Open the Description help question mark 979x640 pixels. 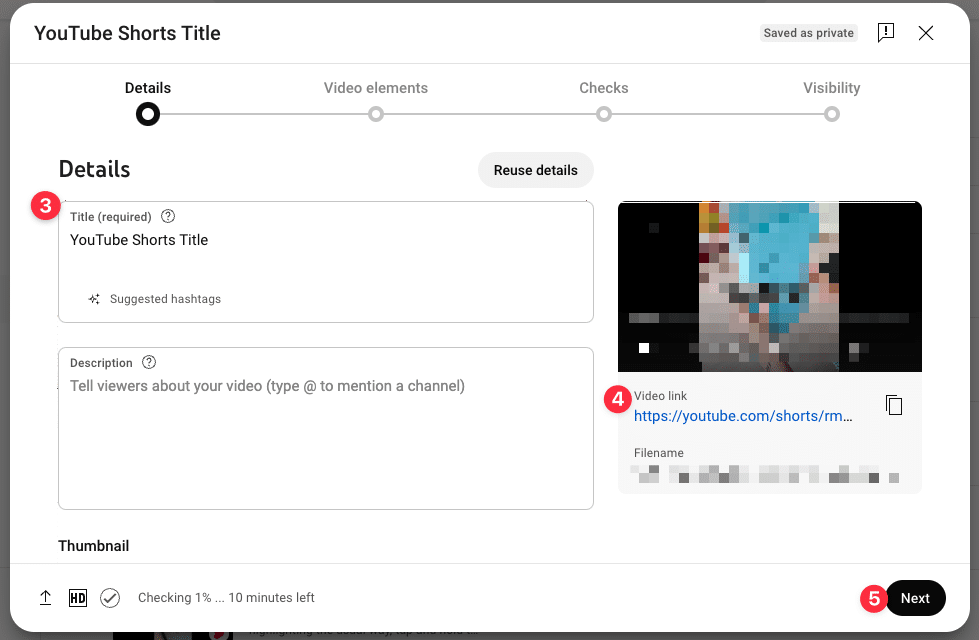click(149, 362)
